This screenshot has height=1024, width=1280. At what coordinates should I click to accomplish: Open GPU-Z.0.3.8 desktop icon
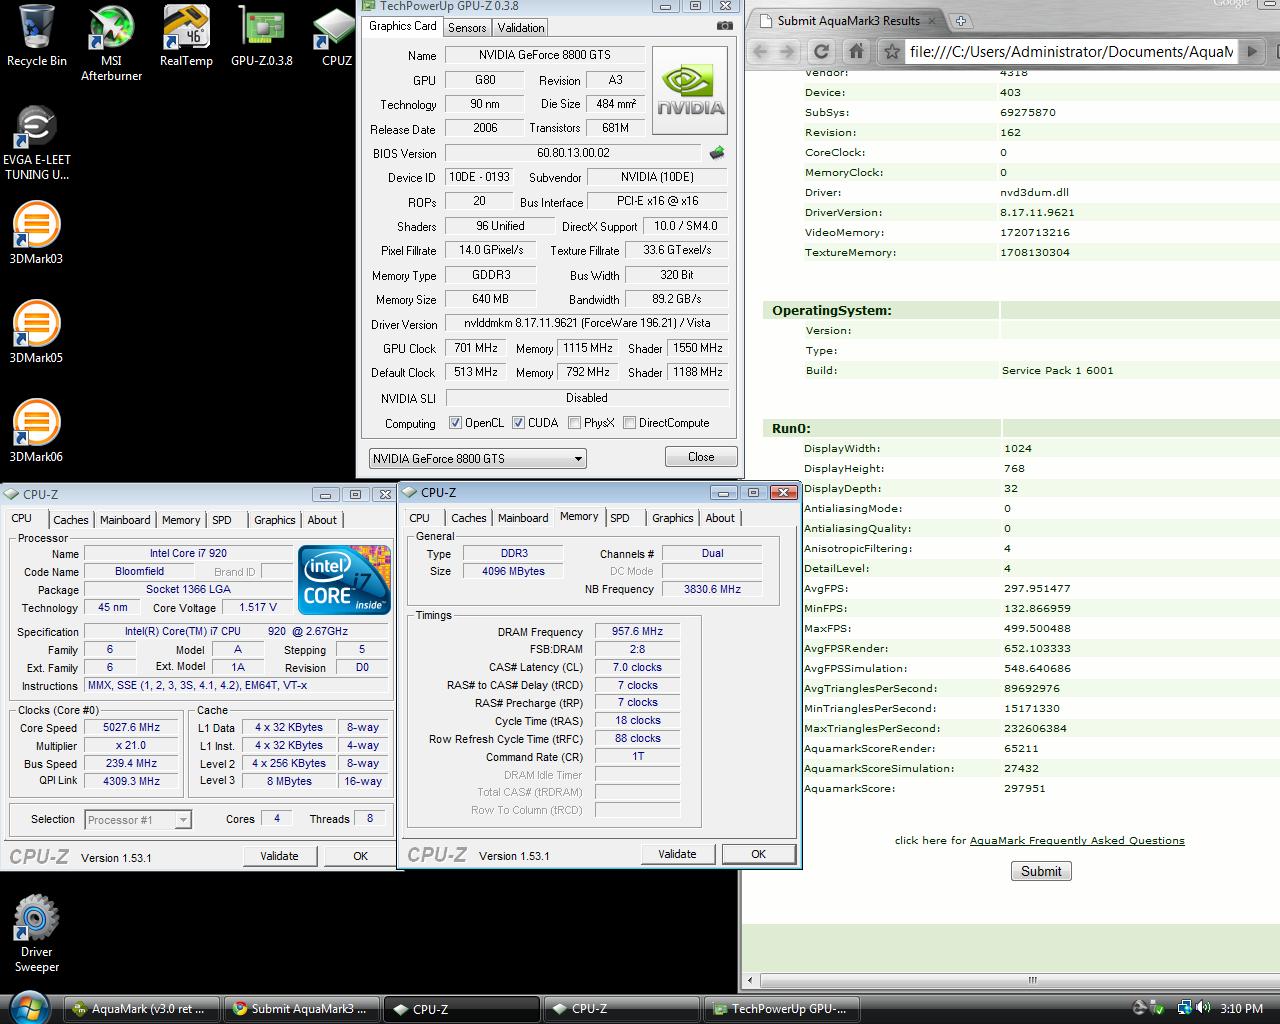261,36
